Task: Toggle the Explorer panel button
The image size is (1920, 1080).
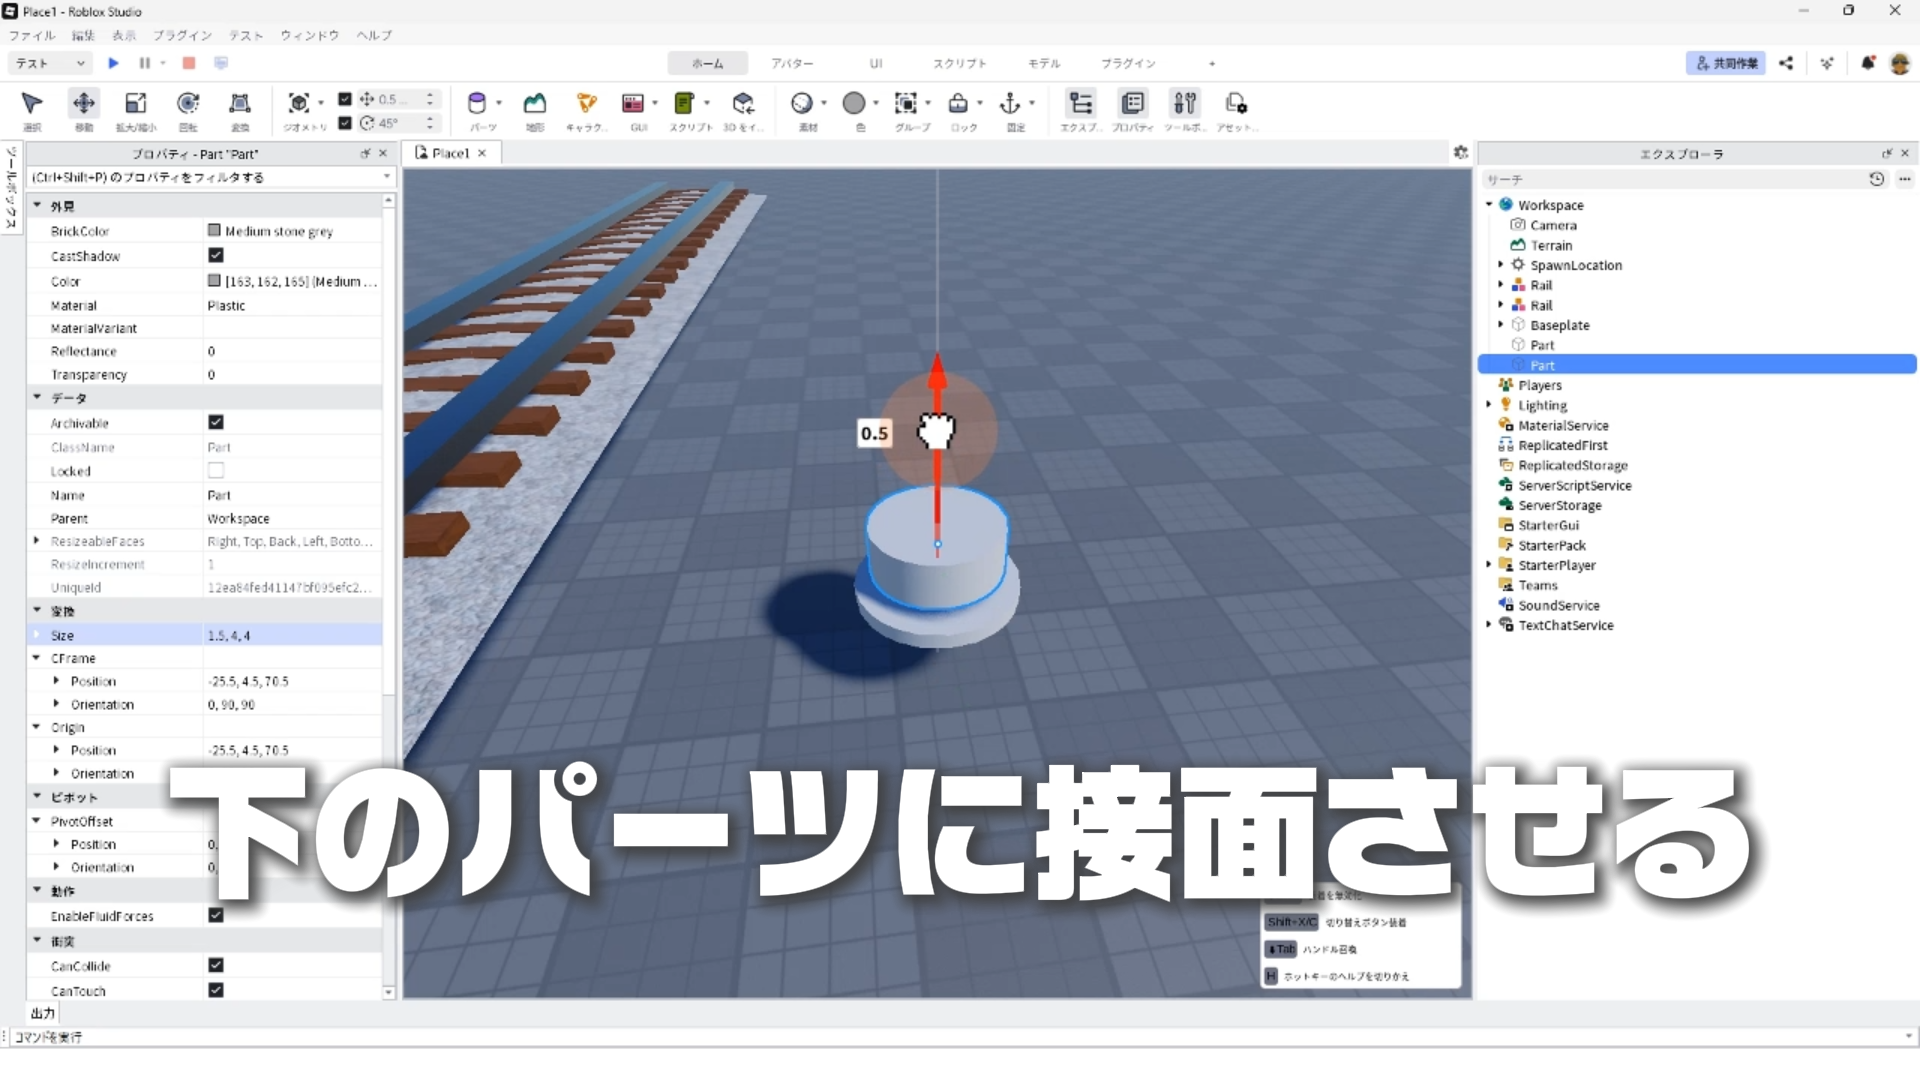Action: [1080, 104]
